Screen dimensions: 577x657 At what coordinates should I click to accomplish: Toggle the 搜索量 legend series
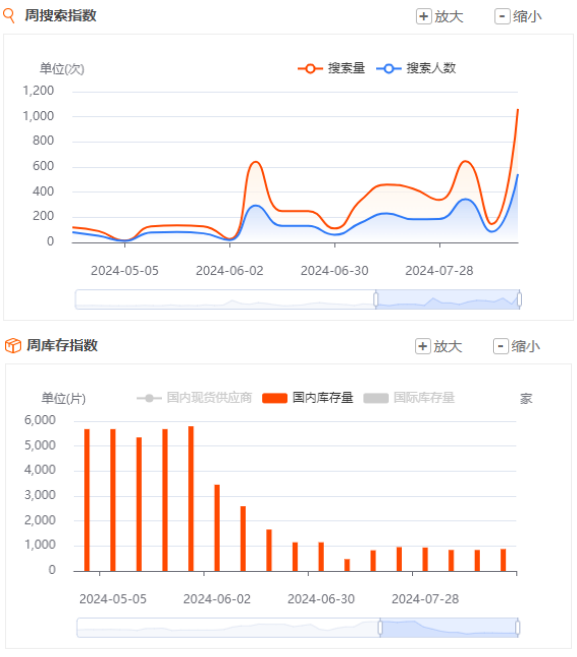pyautogui.click(x=331, y=68)
